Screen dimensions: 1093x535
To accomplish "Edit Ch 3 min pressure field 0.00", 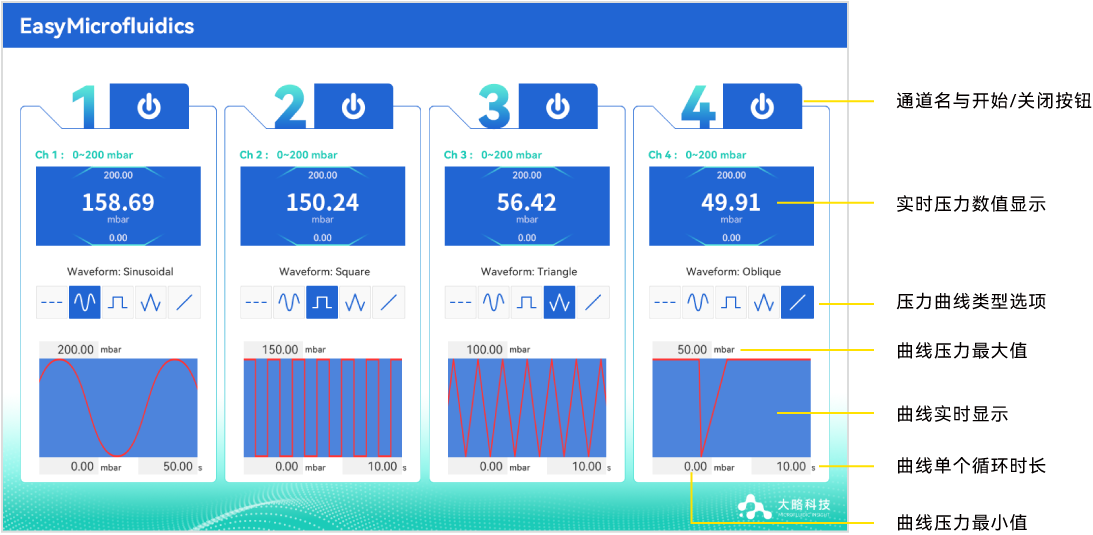I will [477, 466].
